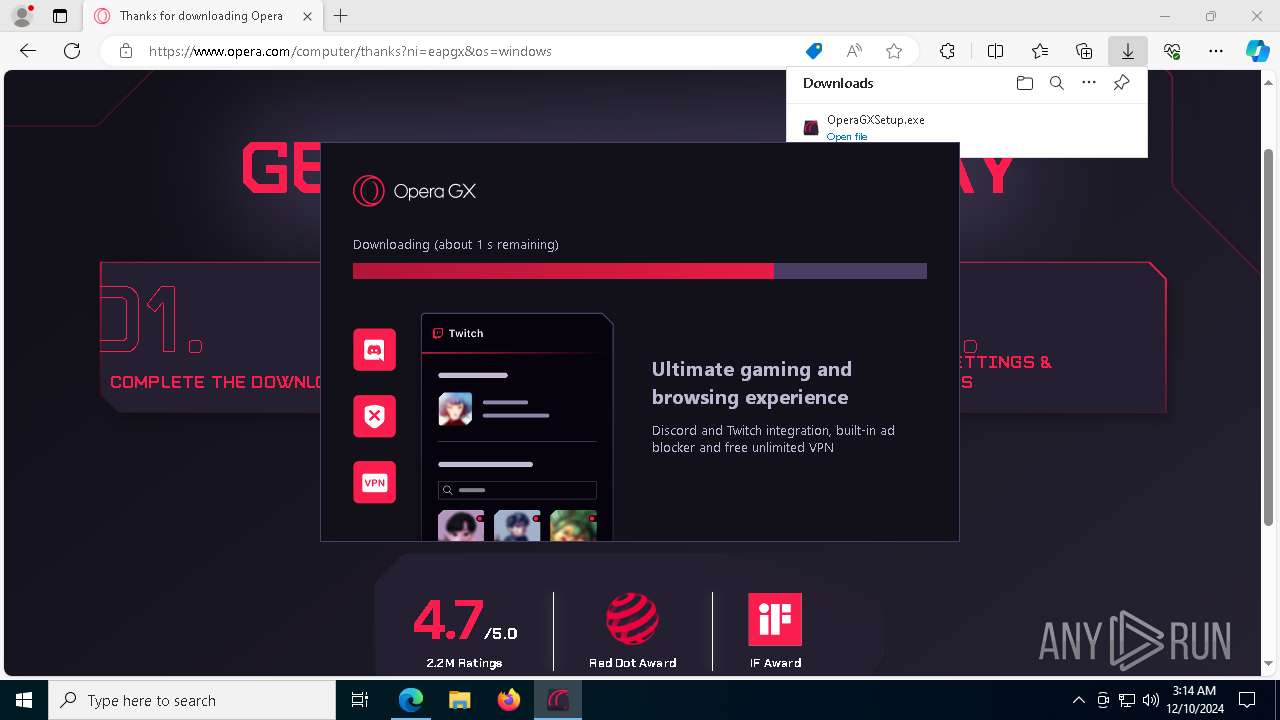1280x720 pixels.
Task: Click the Open file link
Action: tap(847, 137)
